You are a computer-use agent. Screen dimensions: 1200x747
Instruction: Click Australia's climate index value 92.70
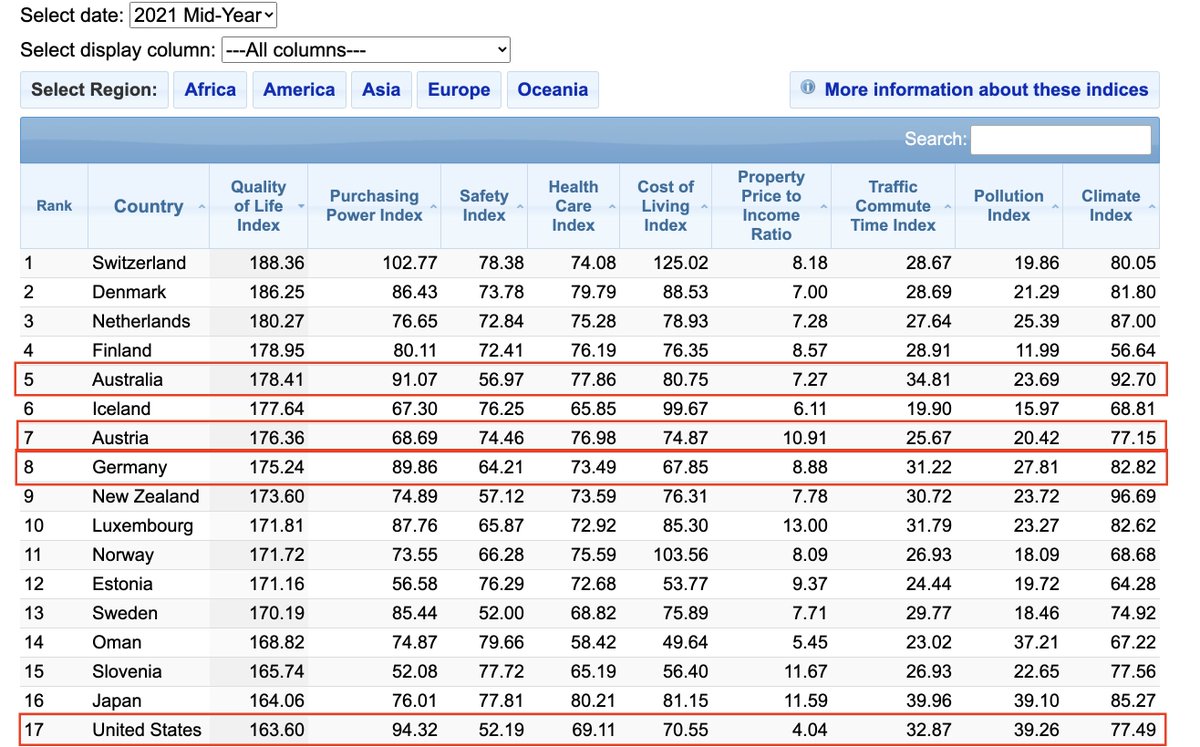coord(1131,380)
